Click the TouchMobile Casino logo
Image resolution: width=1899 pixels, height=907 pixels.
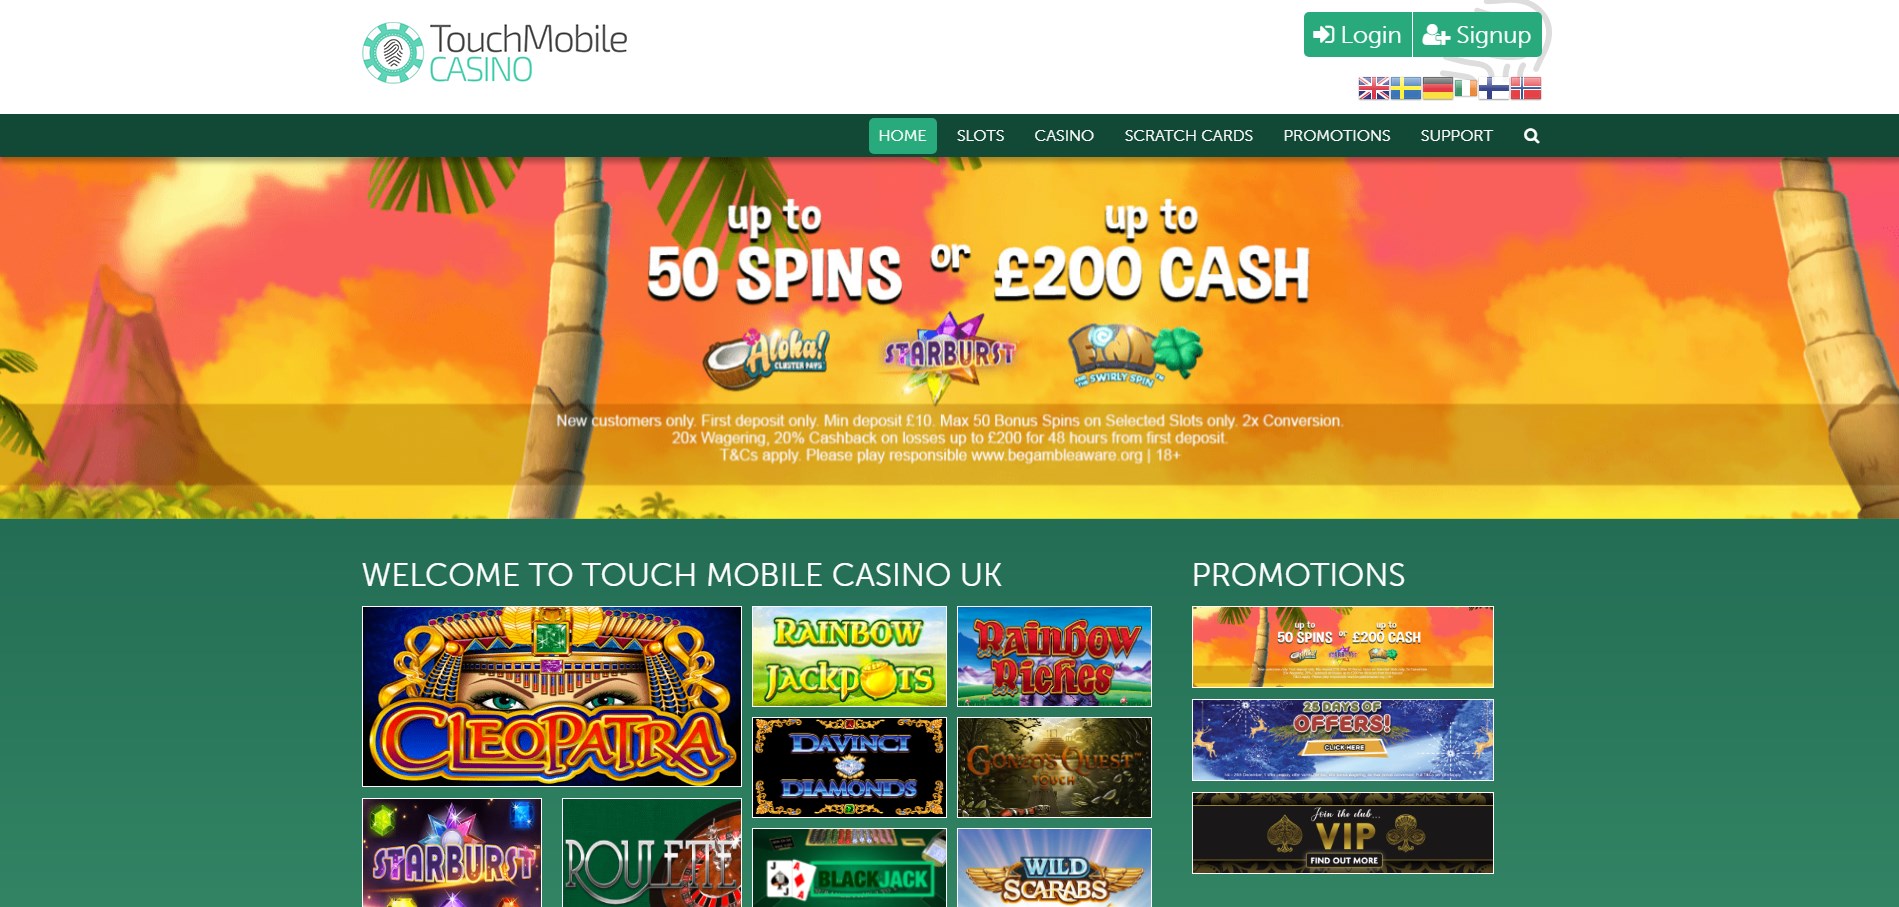click(x=495, y=53)
